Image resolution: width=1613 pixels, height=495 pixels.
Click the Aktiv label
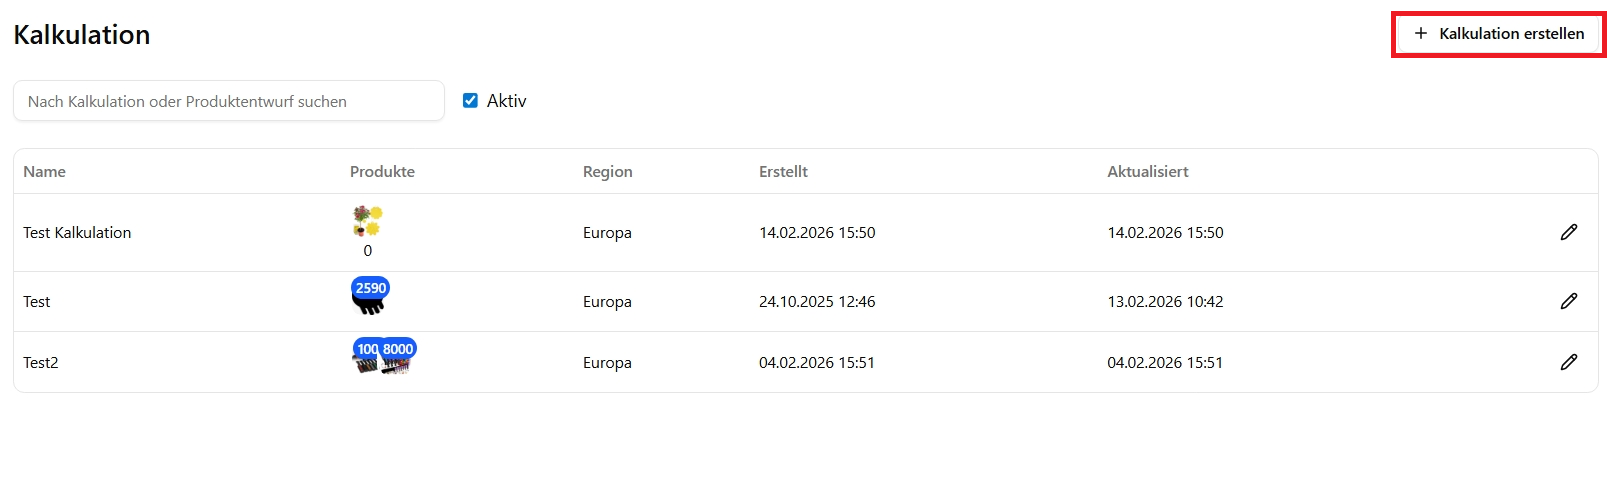coord(506,101)
